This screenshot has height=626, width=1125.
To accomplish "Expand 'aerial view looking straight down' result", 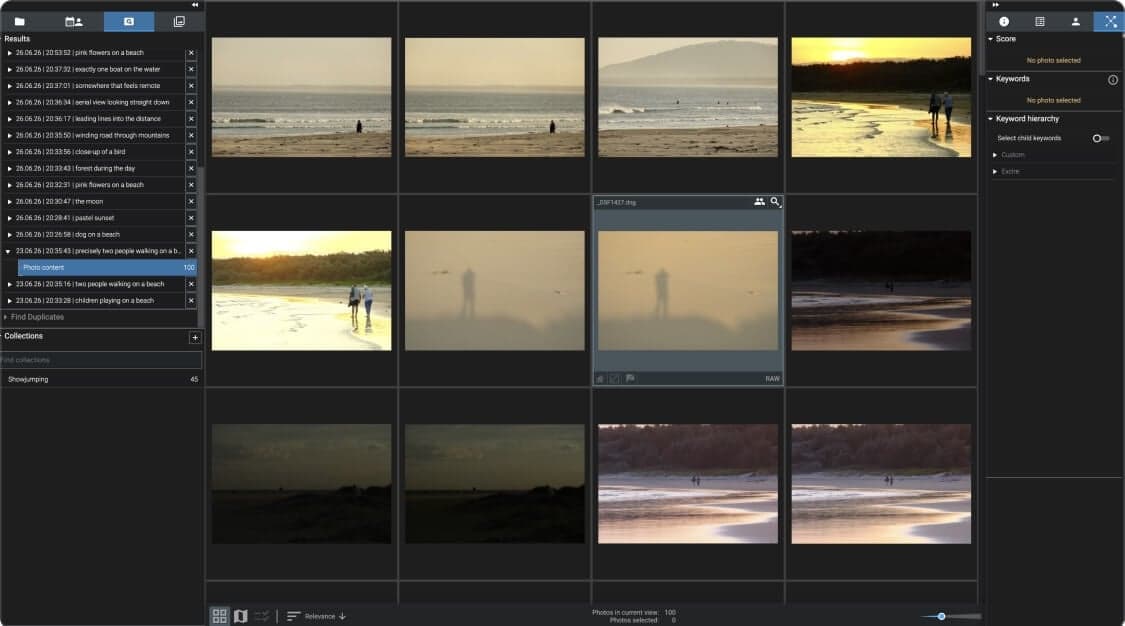I will 9,103.
